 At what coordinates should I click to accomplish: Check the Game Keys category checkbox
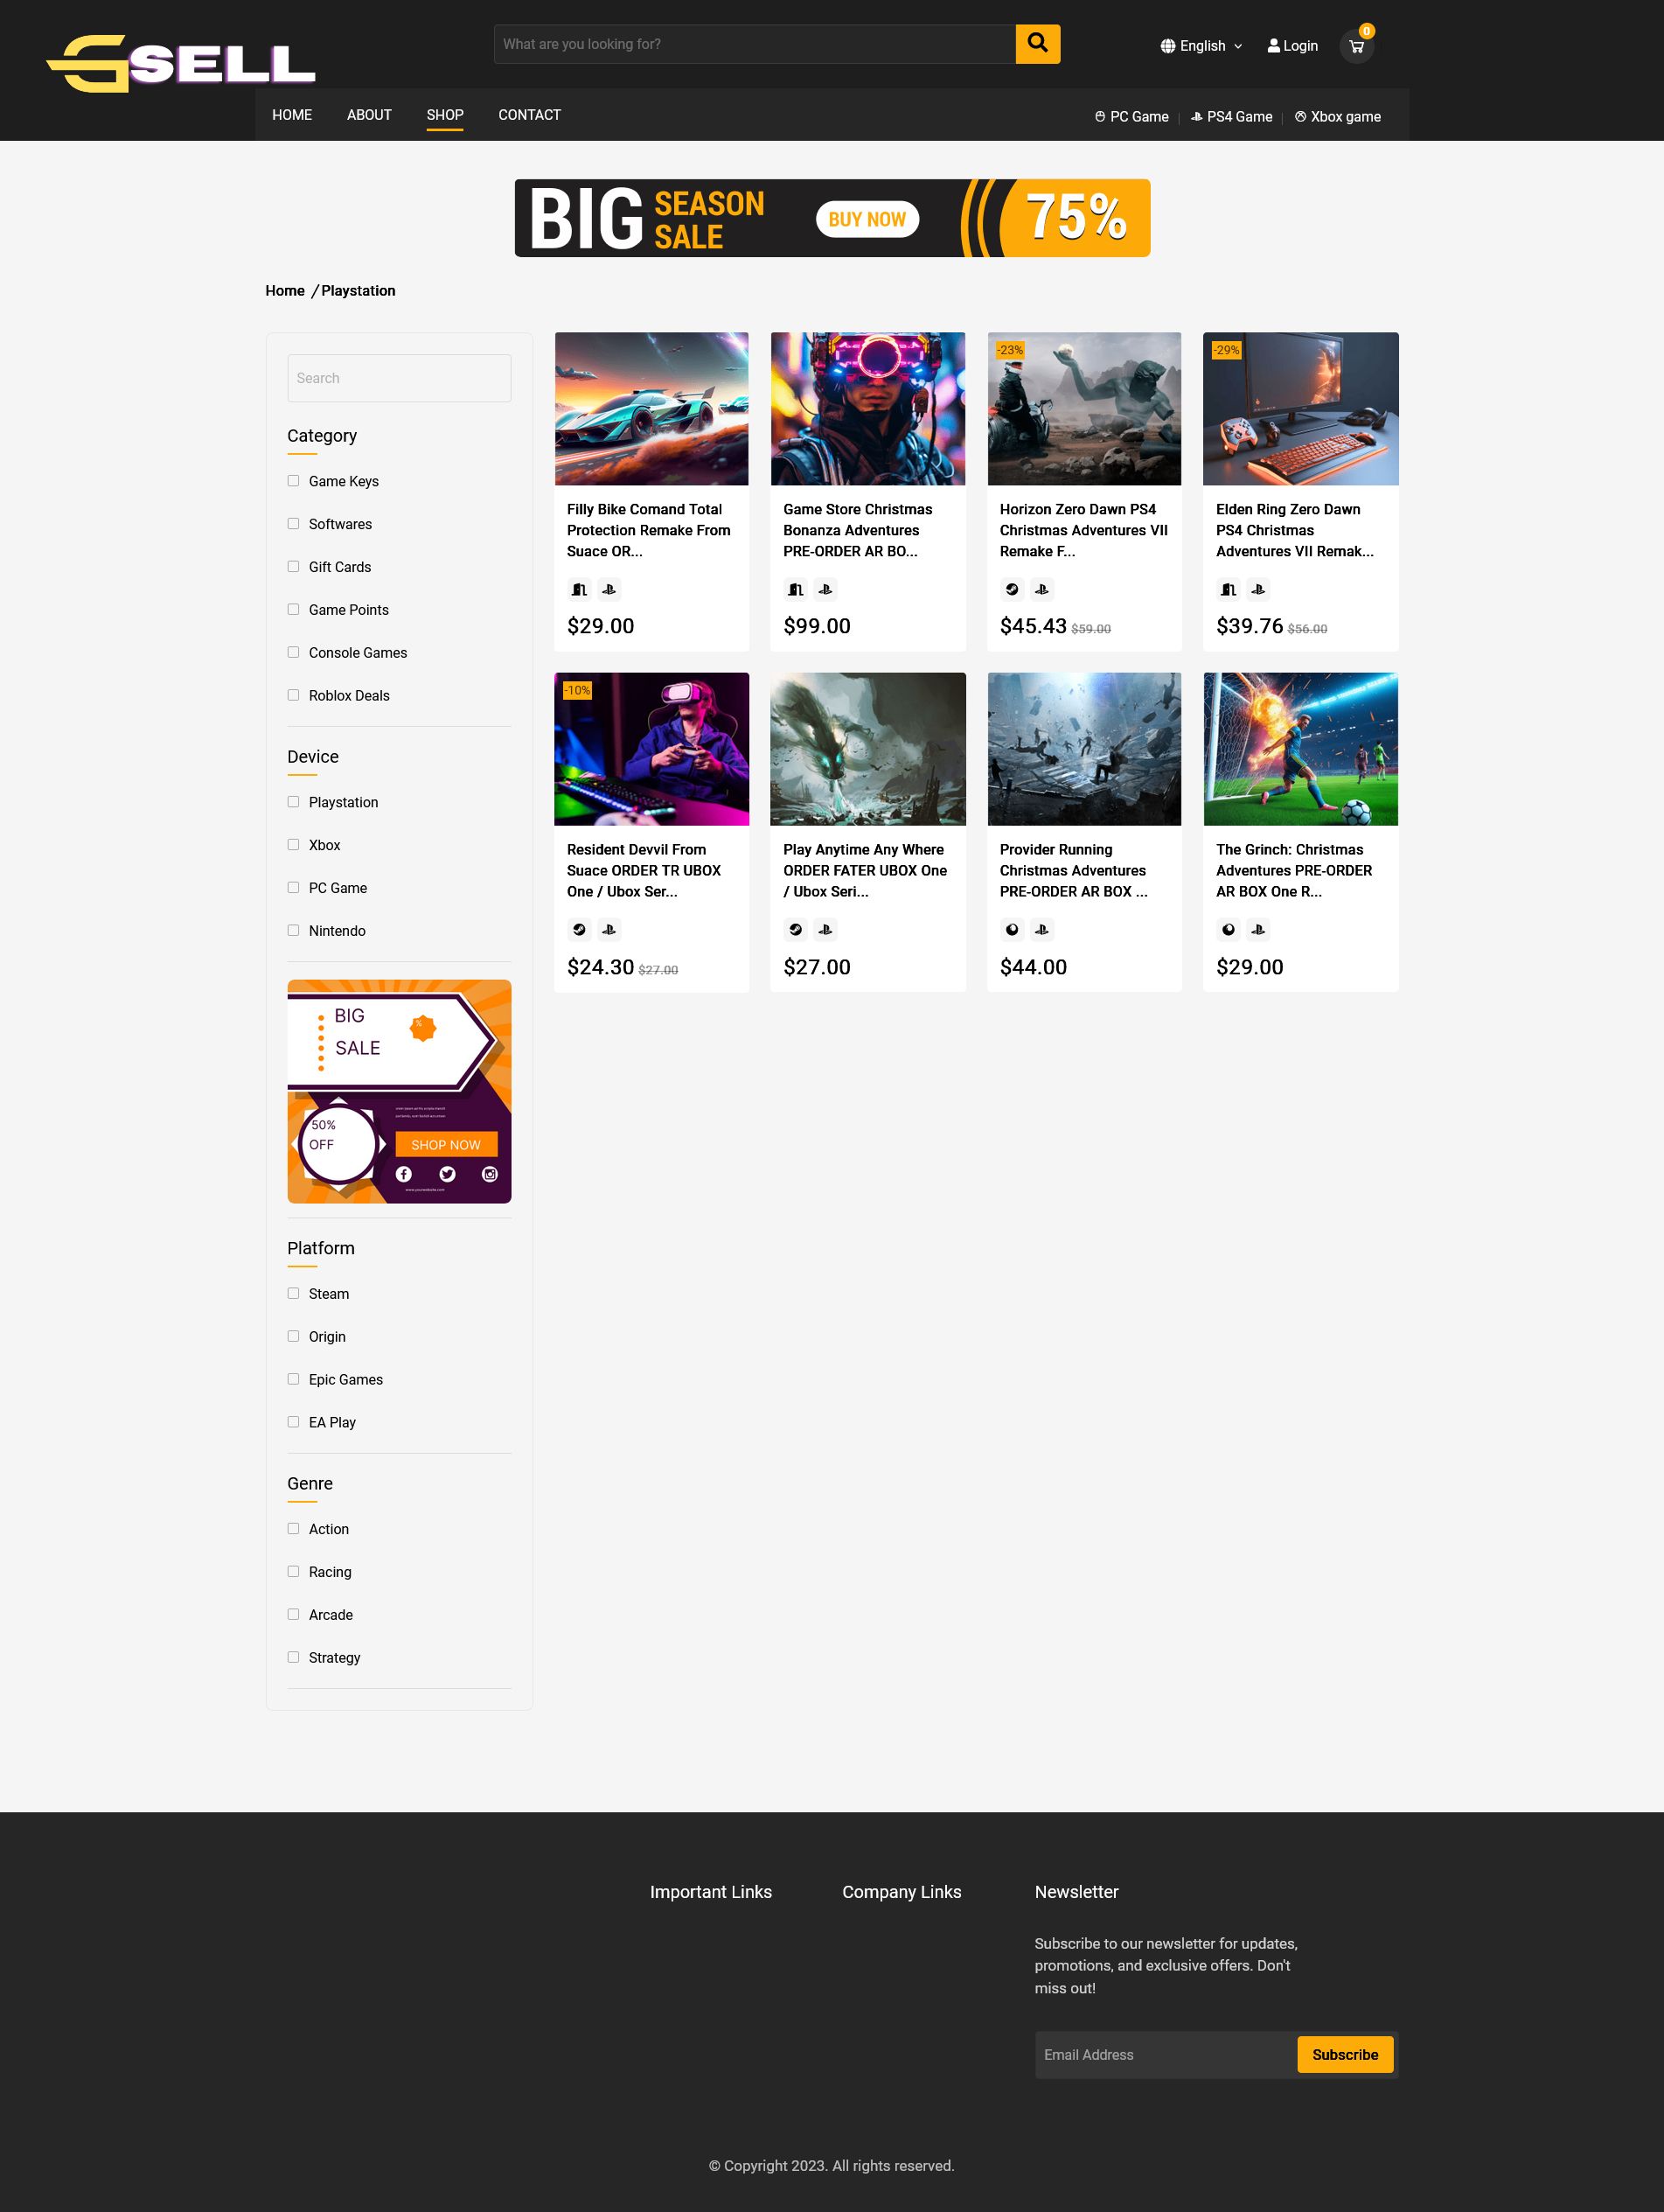click(x=293, y=481)
